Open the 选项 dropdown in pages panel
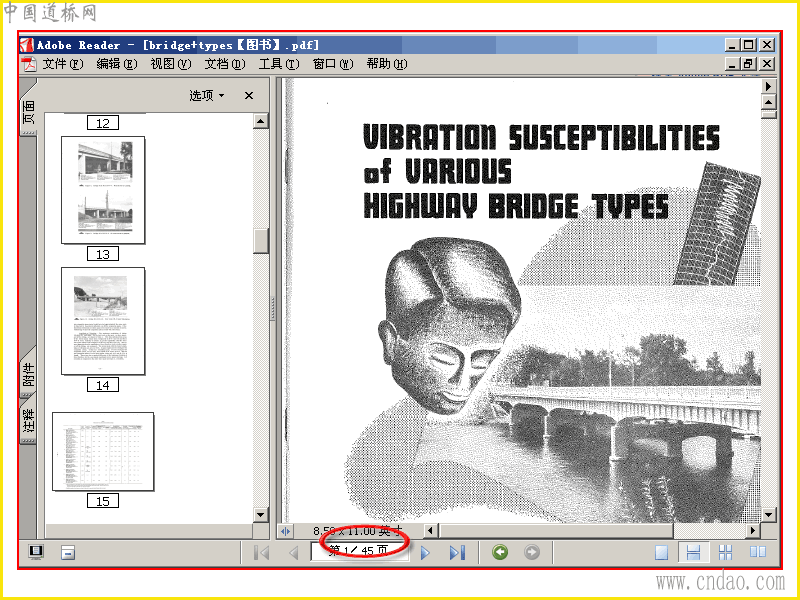The image size is (800, 600). click(x=207, y=95)
